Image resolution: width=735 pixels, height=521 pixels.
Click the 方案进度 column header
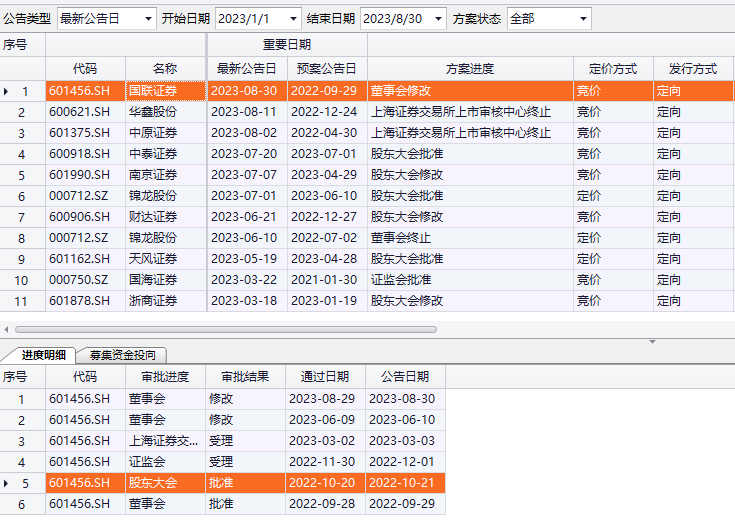(x=470, y=69)
